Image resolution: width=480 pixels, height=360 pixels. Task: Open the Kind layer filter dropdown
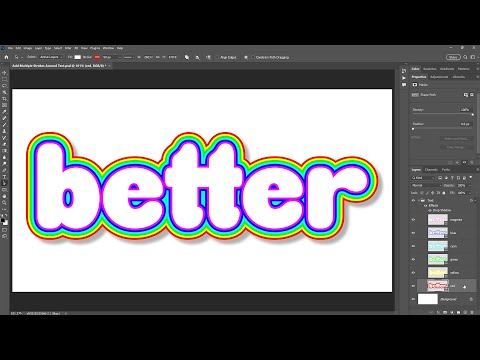point(423,178)
